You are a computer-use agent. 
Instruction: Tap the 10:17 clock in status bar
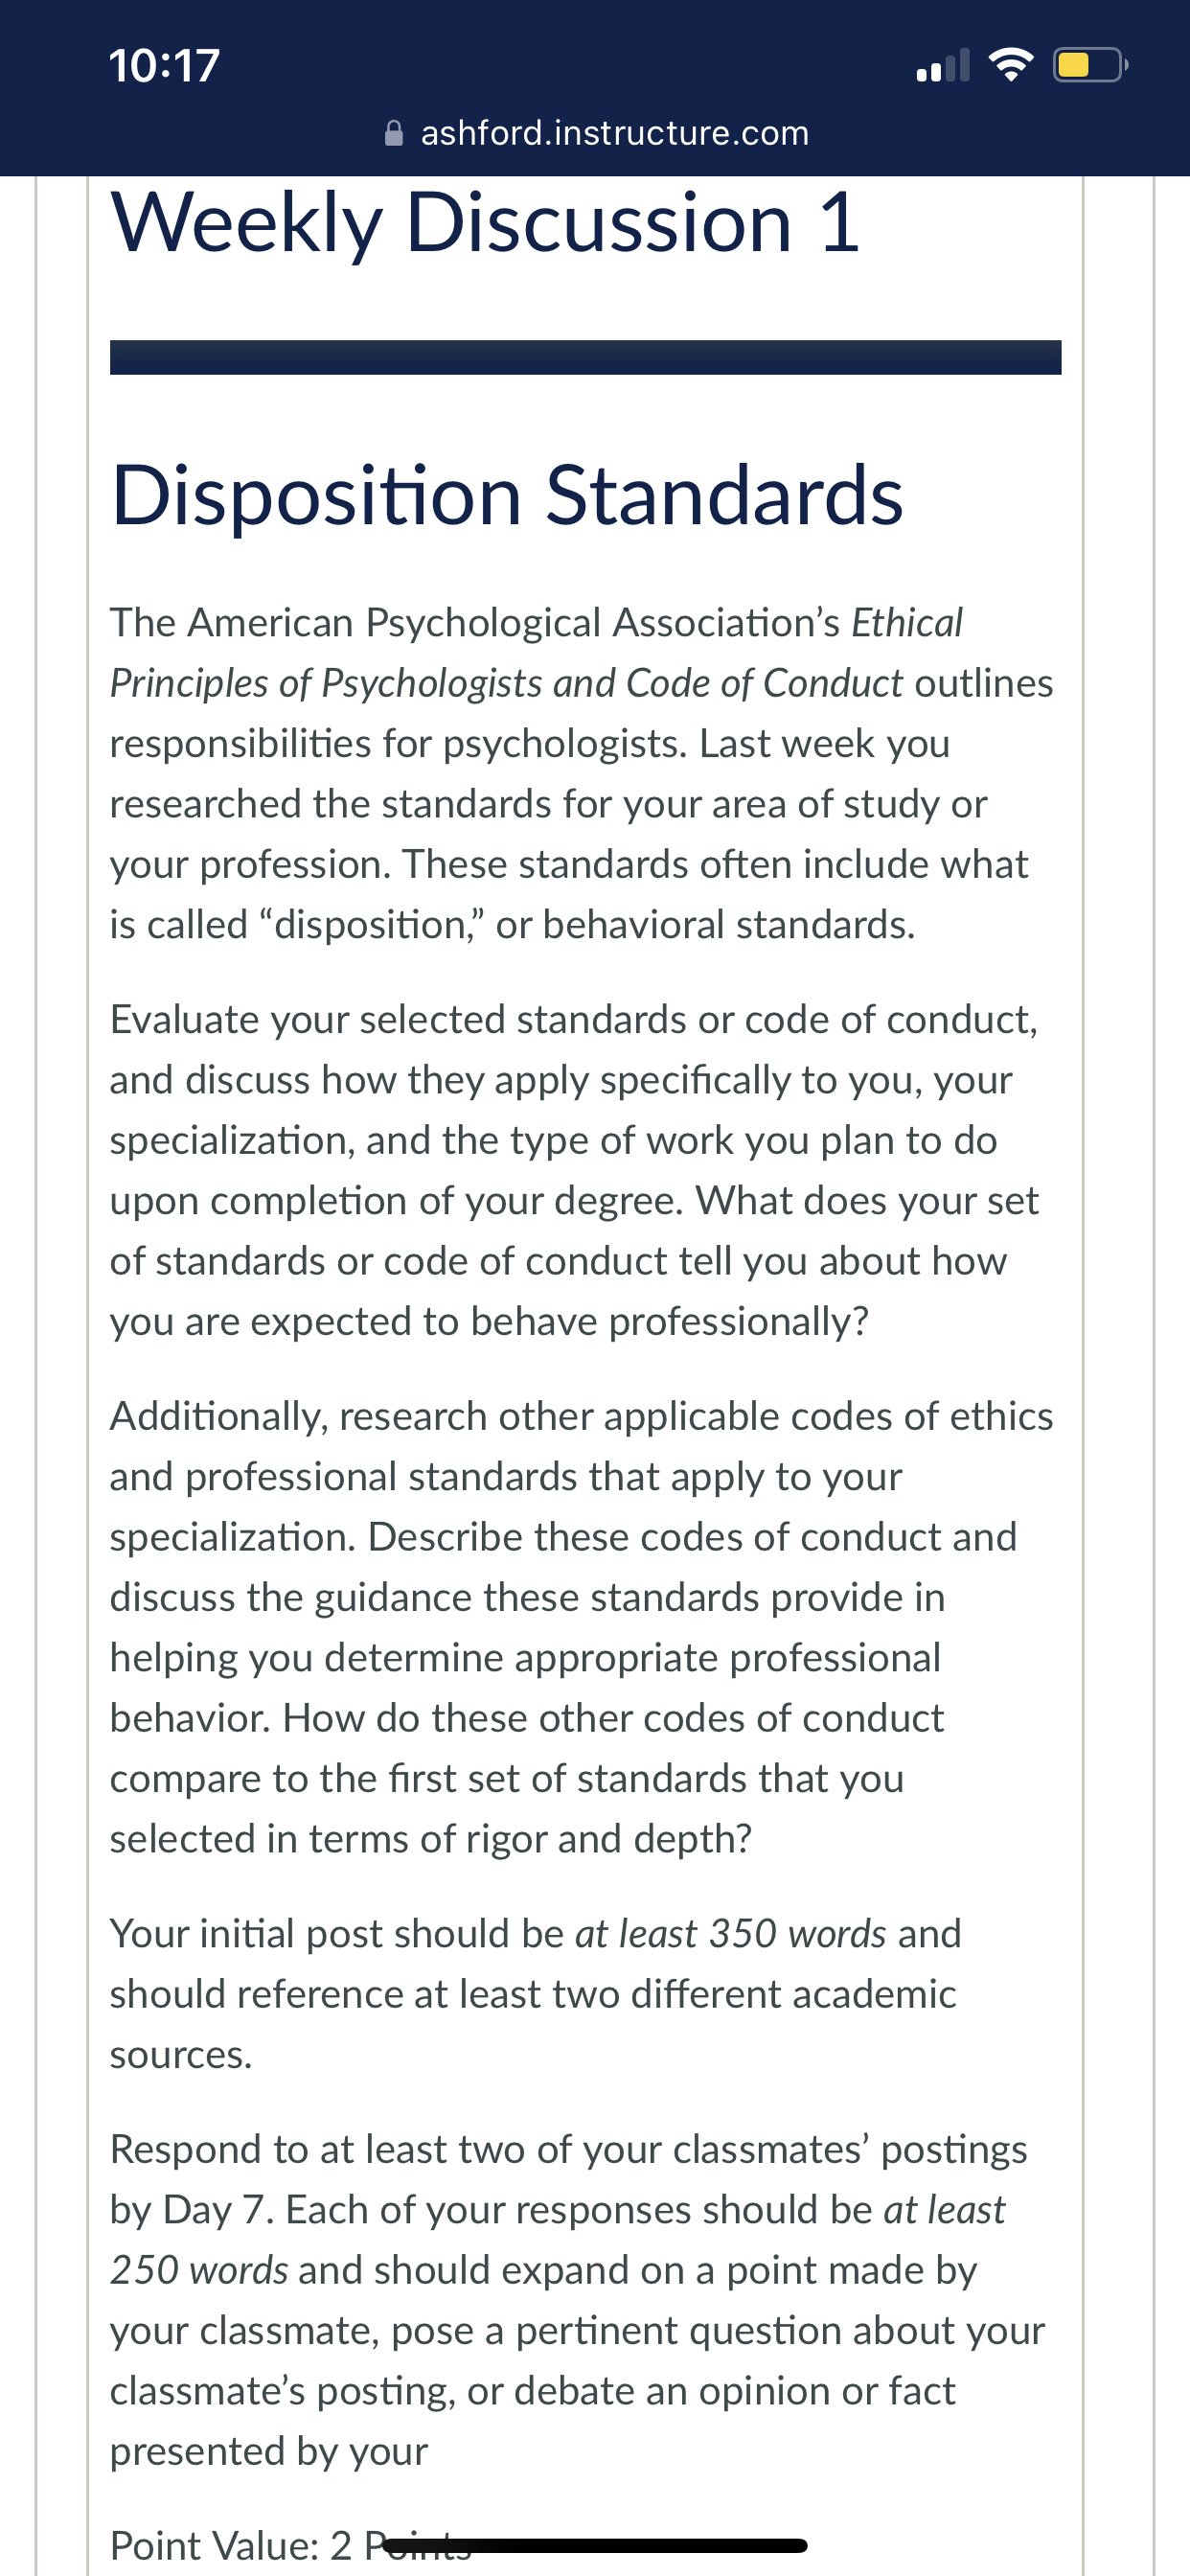[x=164, y=66]
